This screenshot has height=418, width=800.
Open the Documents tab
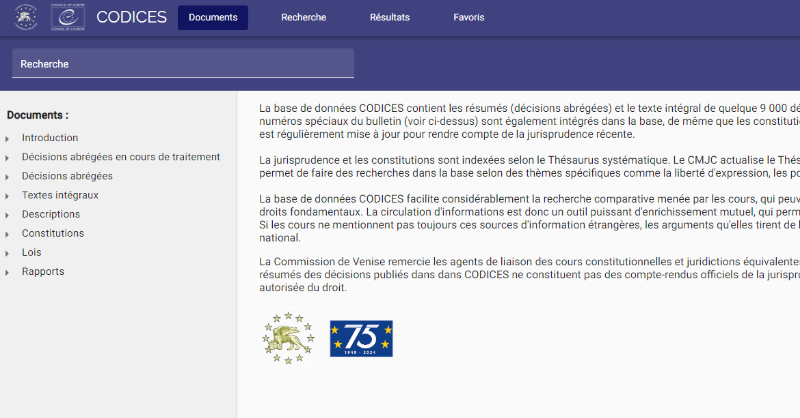pos(213,17)
